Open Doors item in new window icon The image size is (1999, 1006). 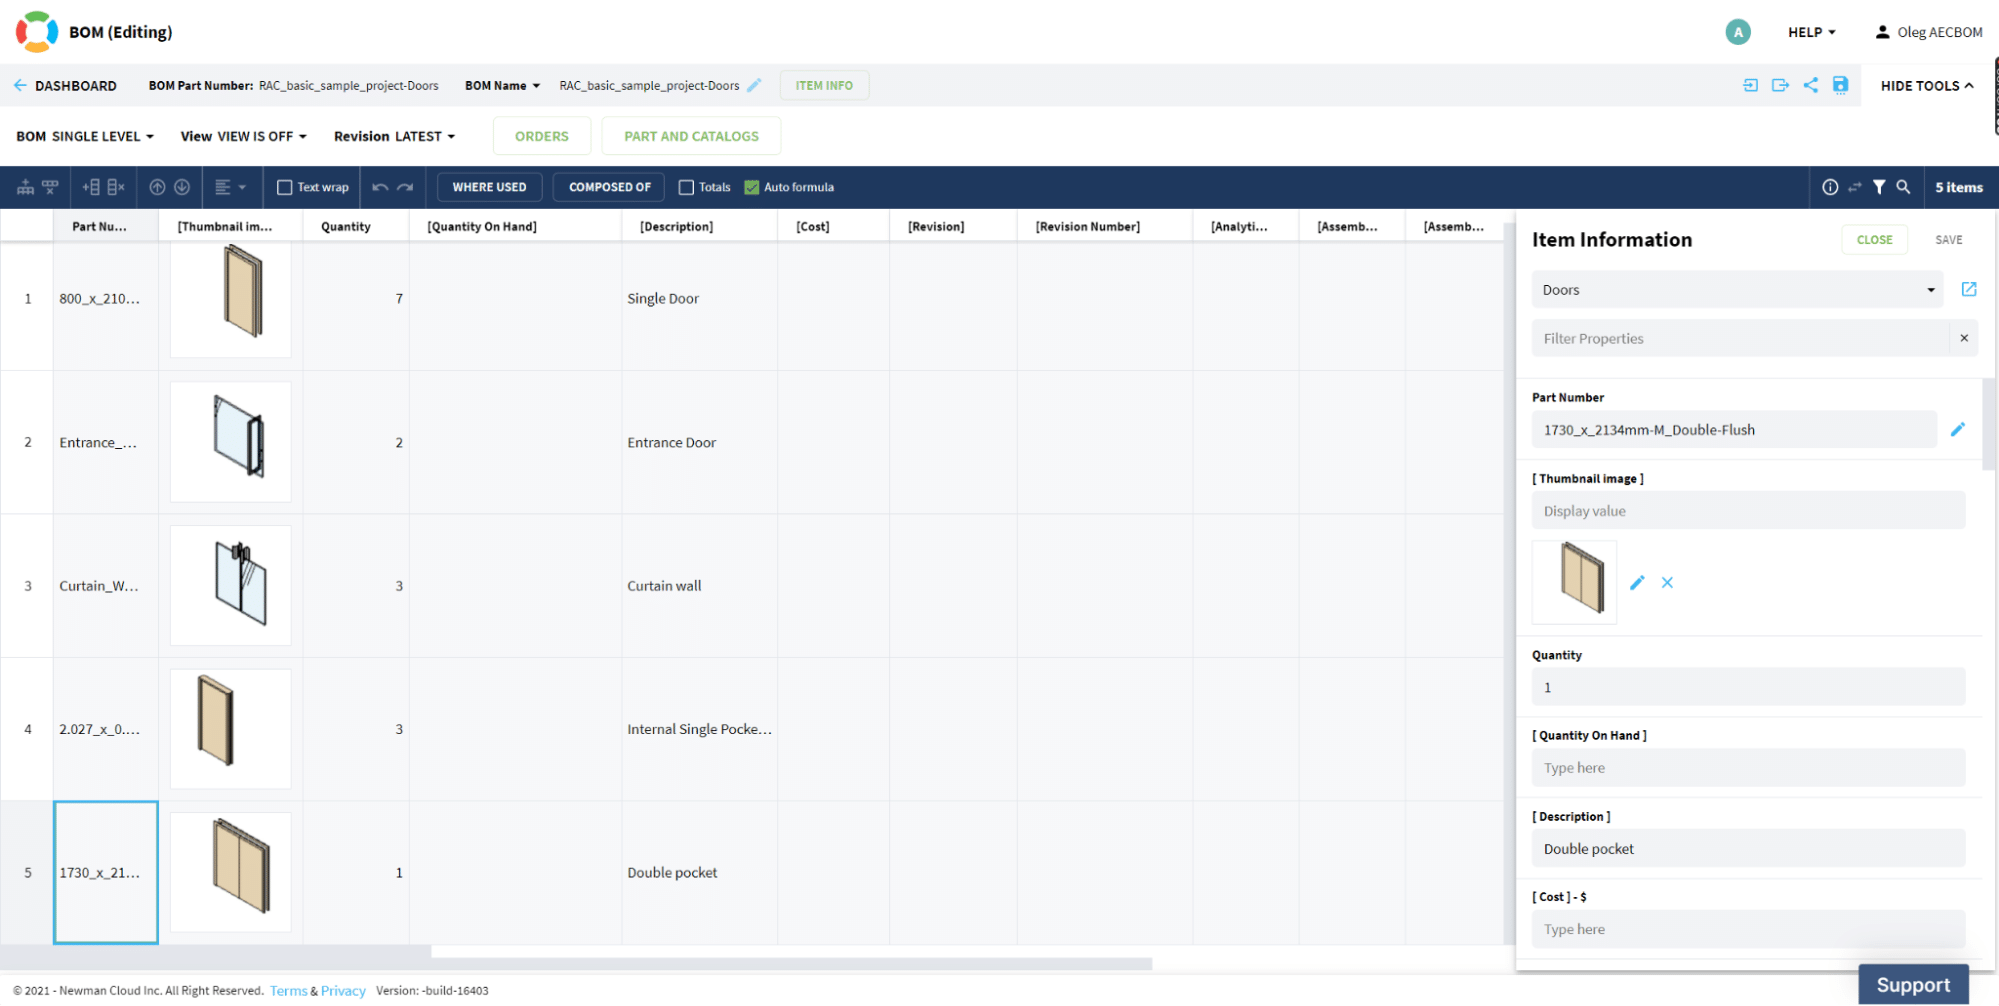[1969, 289]
